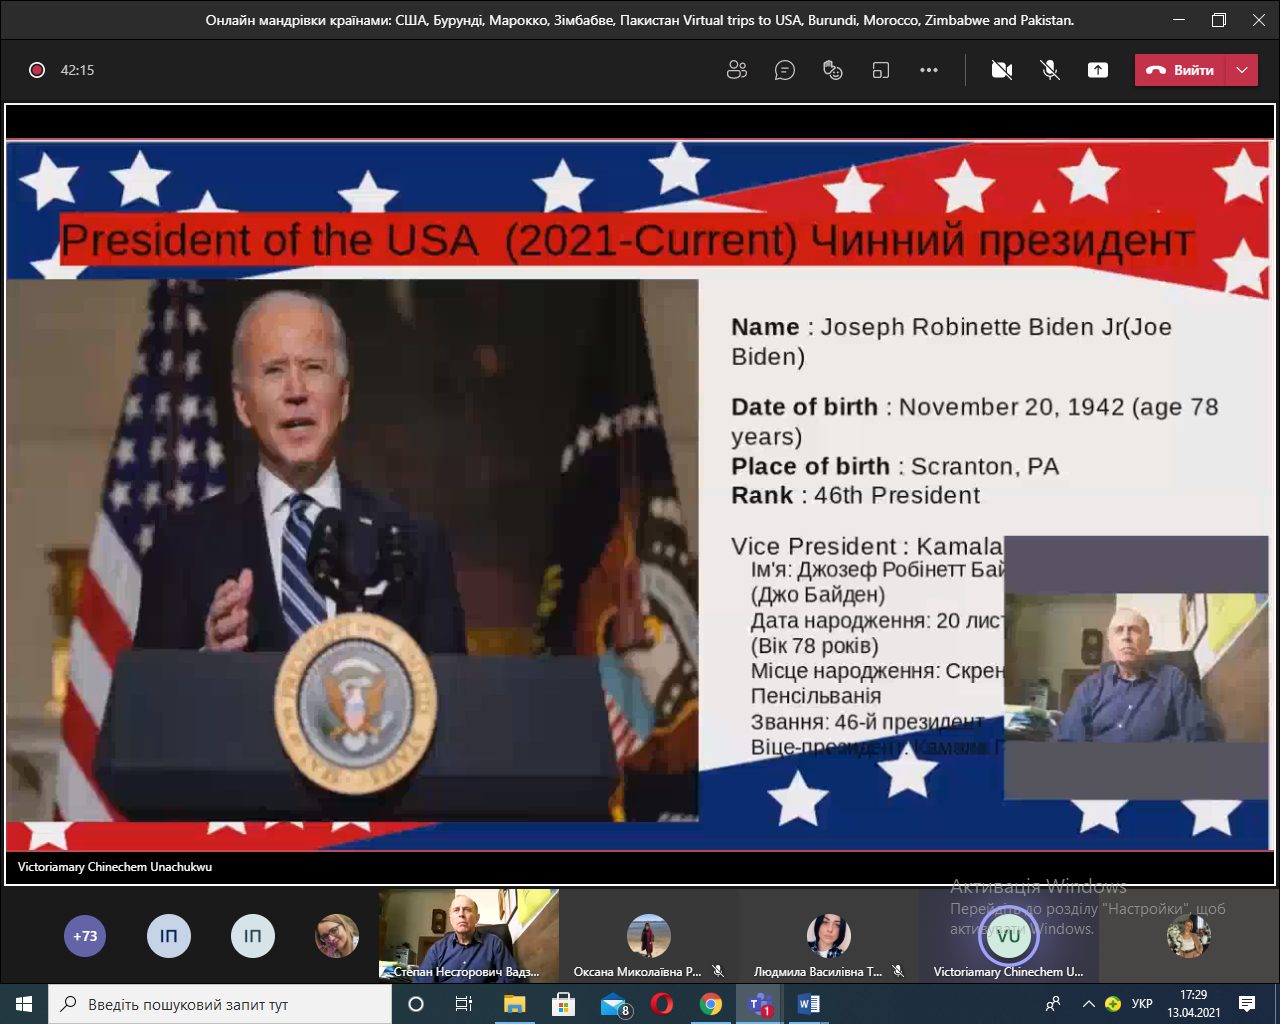Open the participants panel
The image size is (1280, 1024).
tap(737, 70)
